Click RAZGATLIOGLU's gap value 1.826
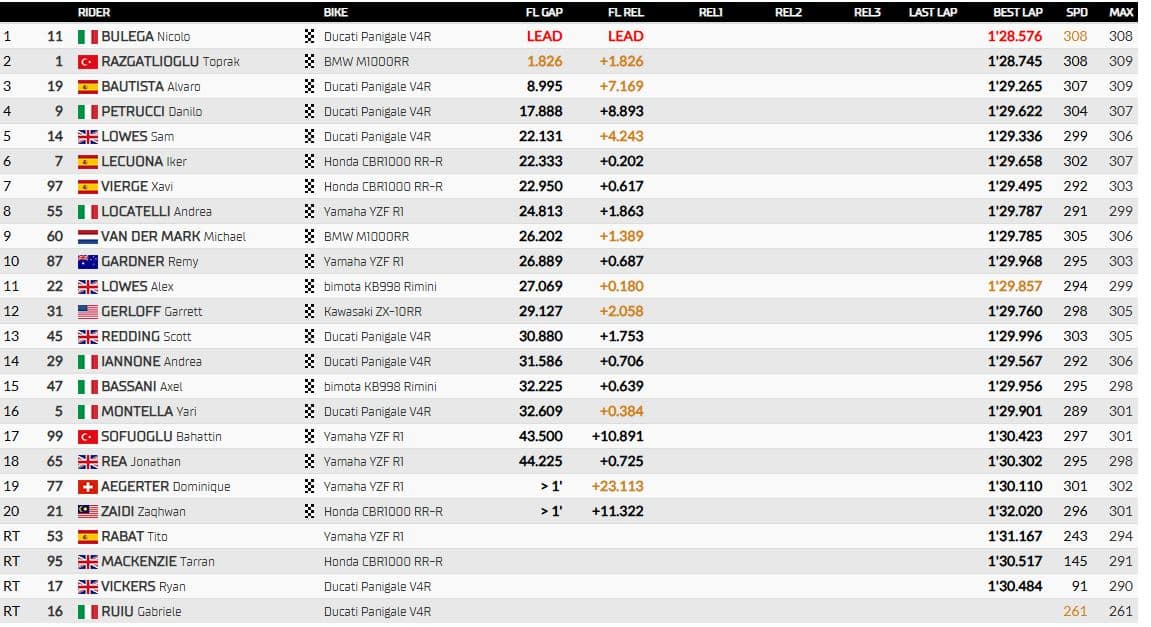This screenshot has height=627, width=1151. [545, 62]
